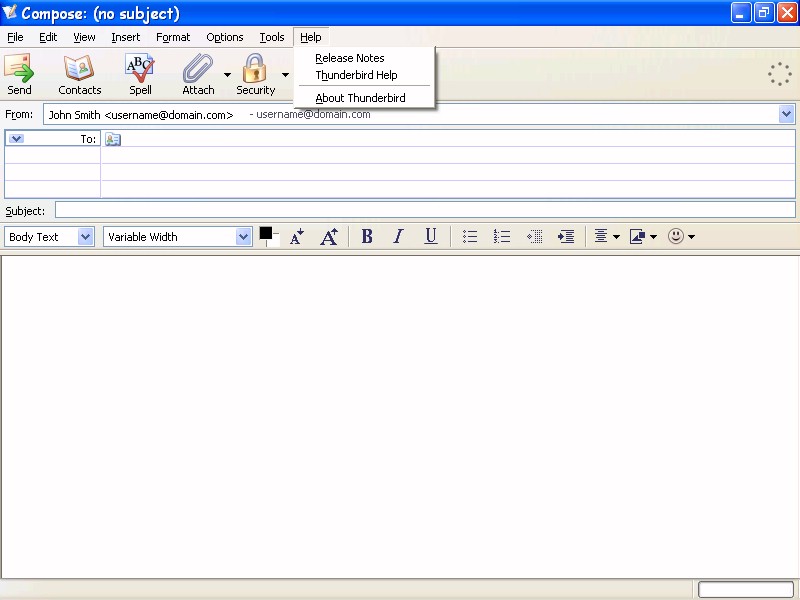800x600 pixels.
Task: Open the insert image/object dropdown
Action: point(643,236)
